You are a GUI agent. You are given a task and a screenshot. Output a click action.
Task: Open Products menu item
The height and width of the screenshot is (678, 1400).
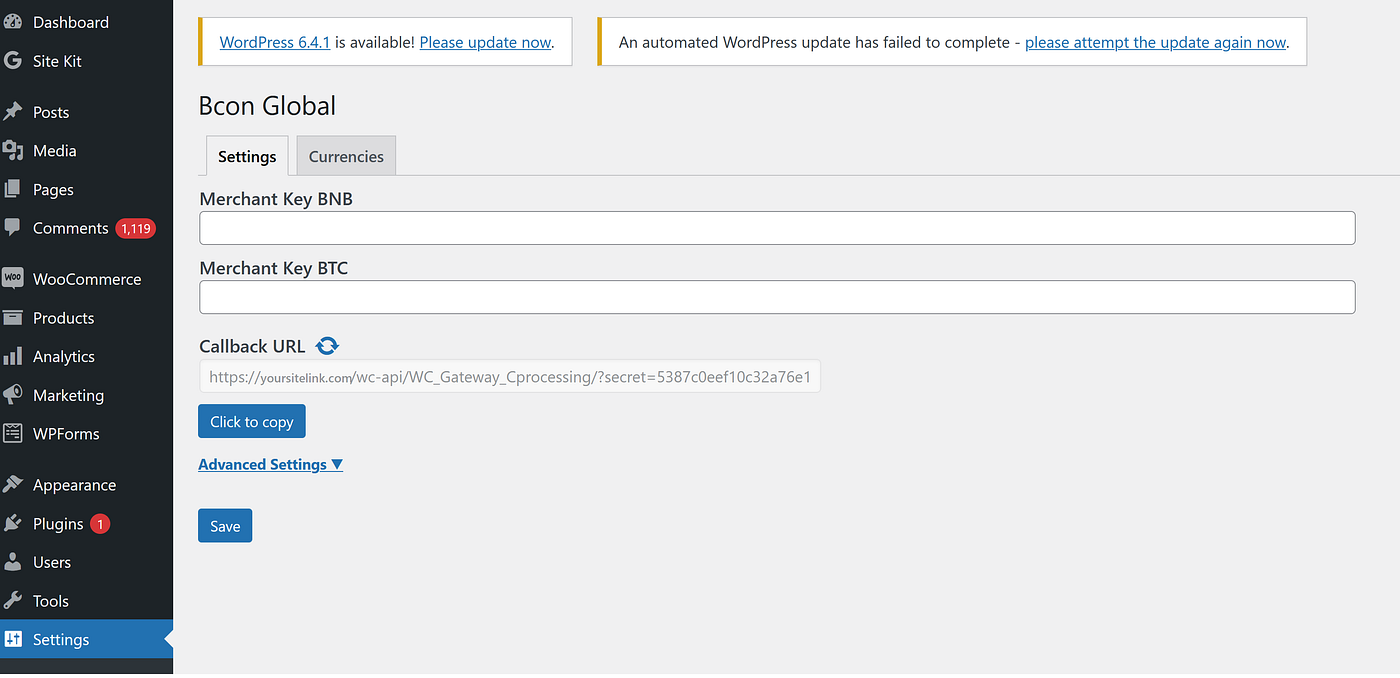pos(63,318)
